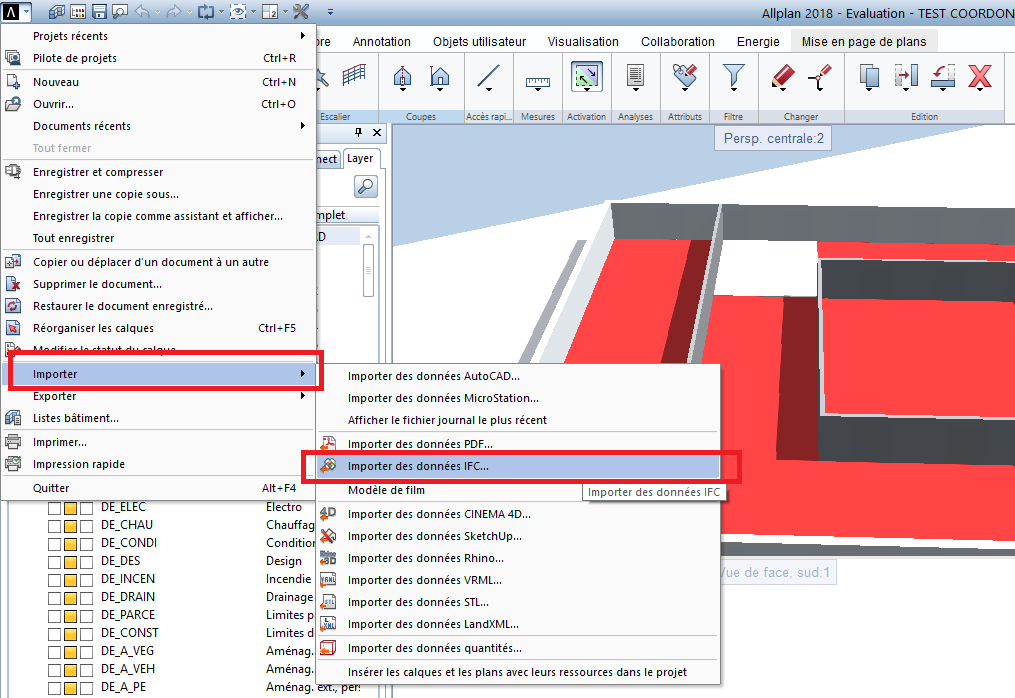The width and height of the screenshot is (1015, 698).
Task: Click the railing tool icon in Escalier group
Action: point(354,75)
